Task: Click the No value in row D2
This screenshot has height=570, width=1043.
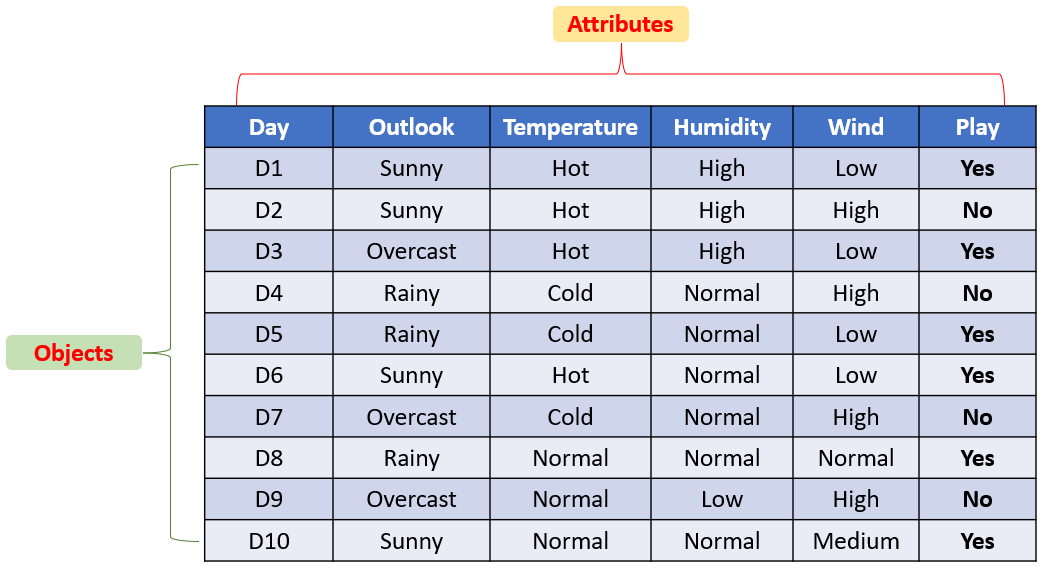Action: pyautogui.click(x=977, y=210)
